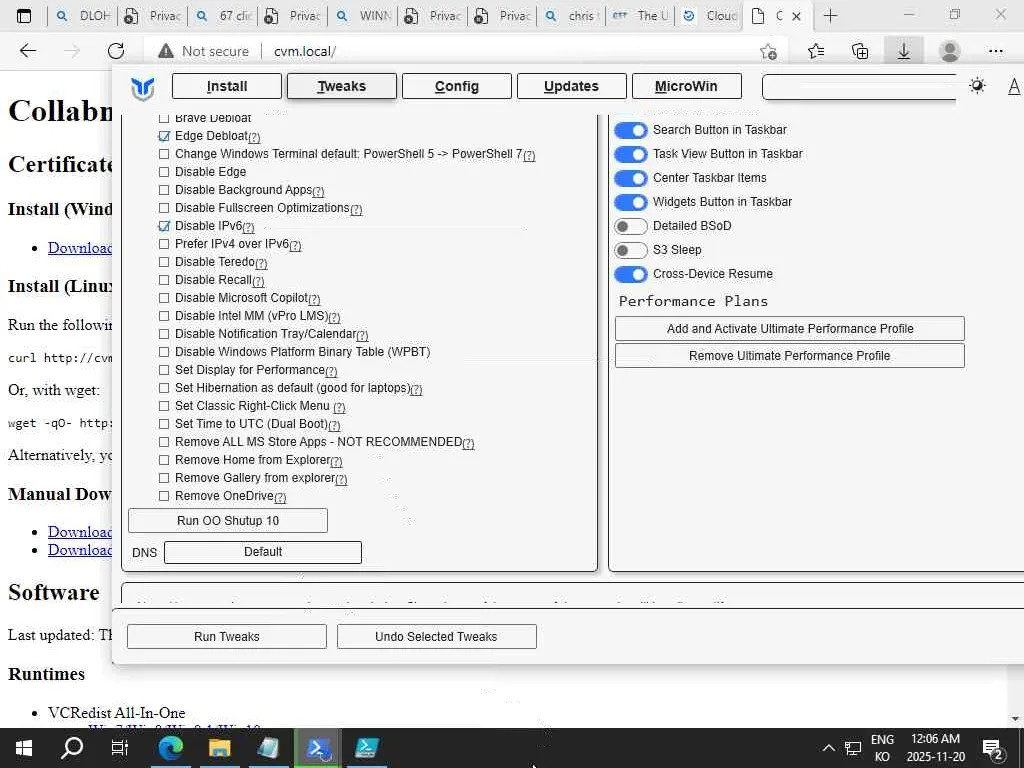Viewport: 1024px width, 768px height.
Task: Switch to the Install tab
Action: (227, 86)
